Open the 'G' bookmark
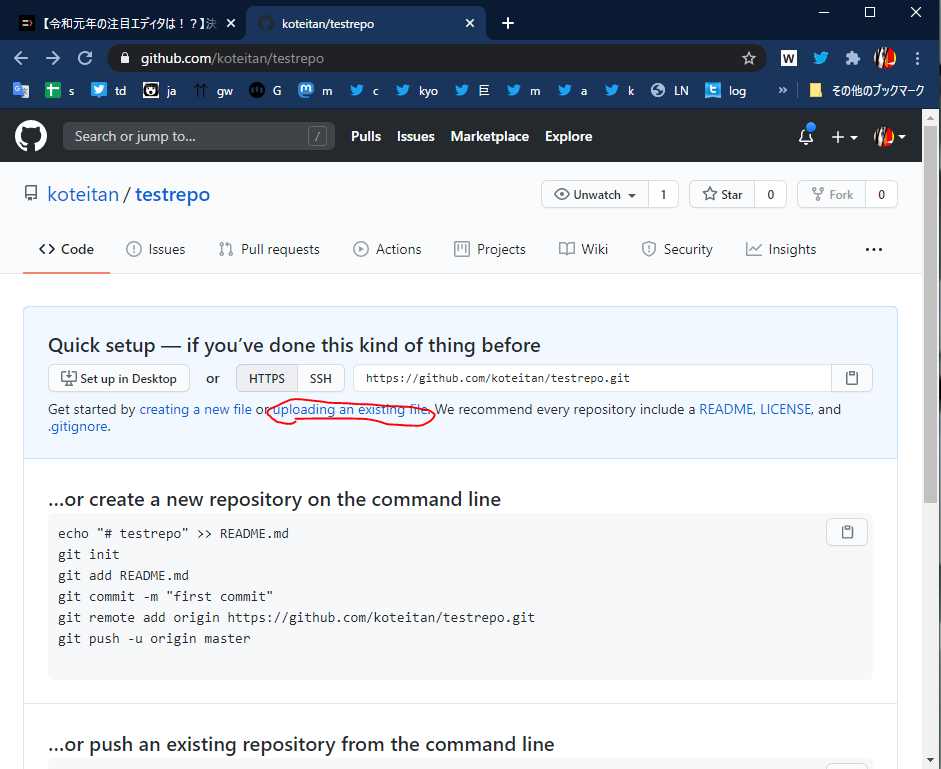Image resolution: width=941 pixels, height=769 pixels. pyautogui.click(x=265, y=90)
